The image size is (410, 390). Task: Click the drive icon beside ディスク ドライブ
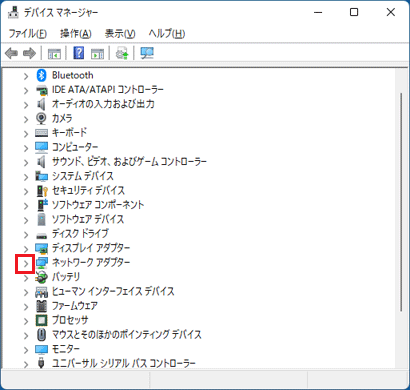[41, 235]
